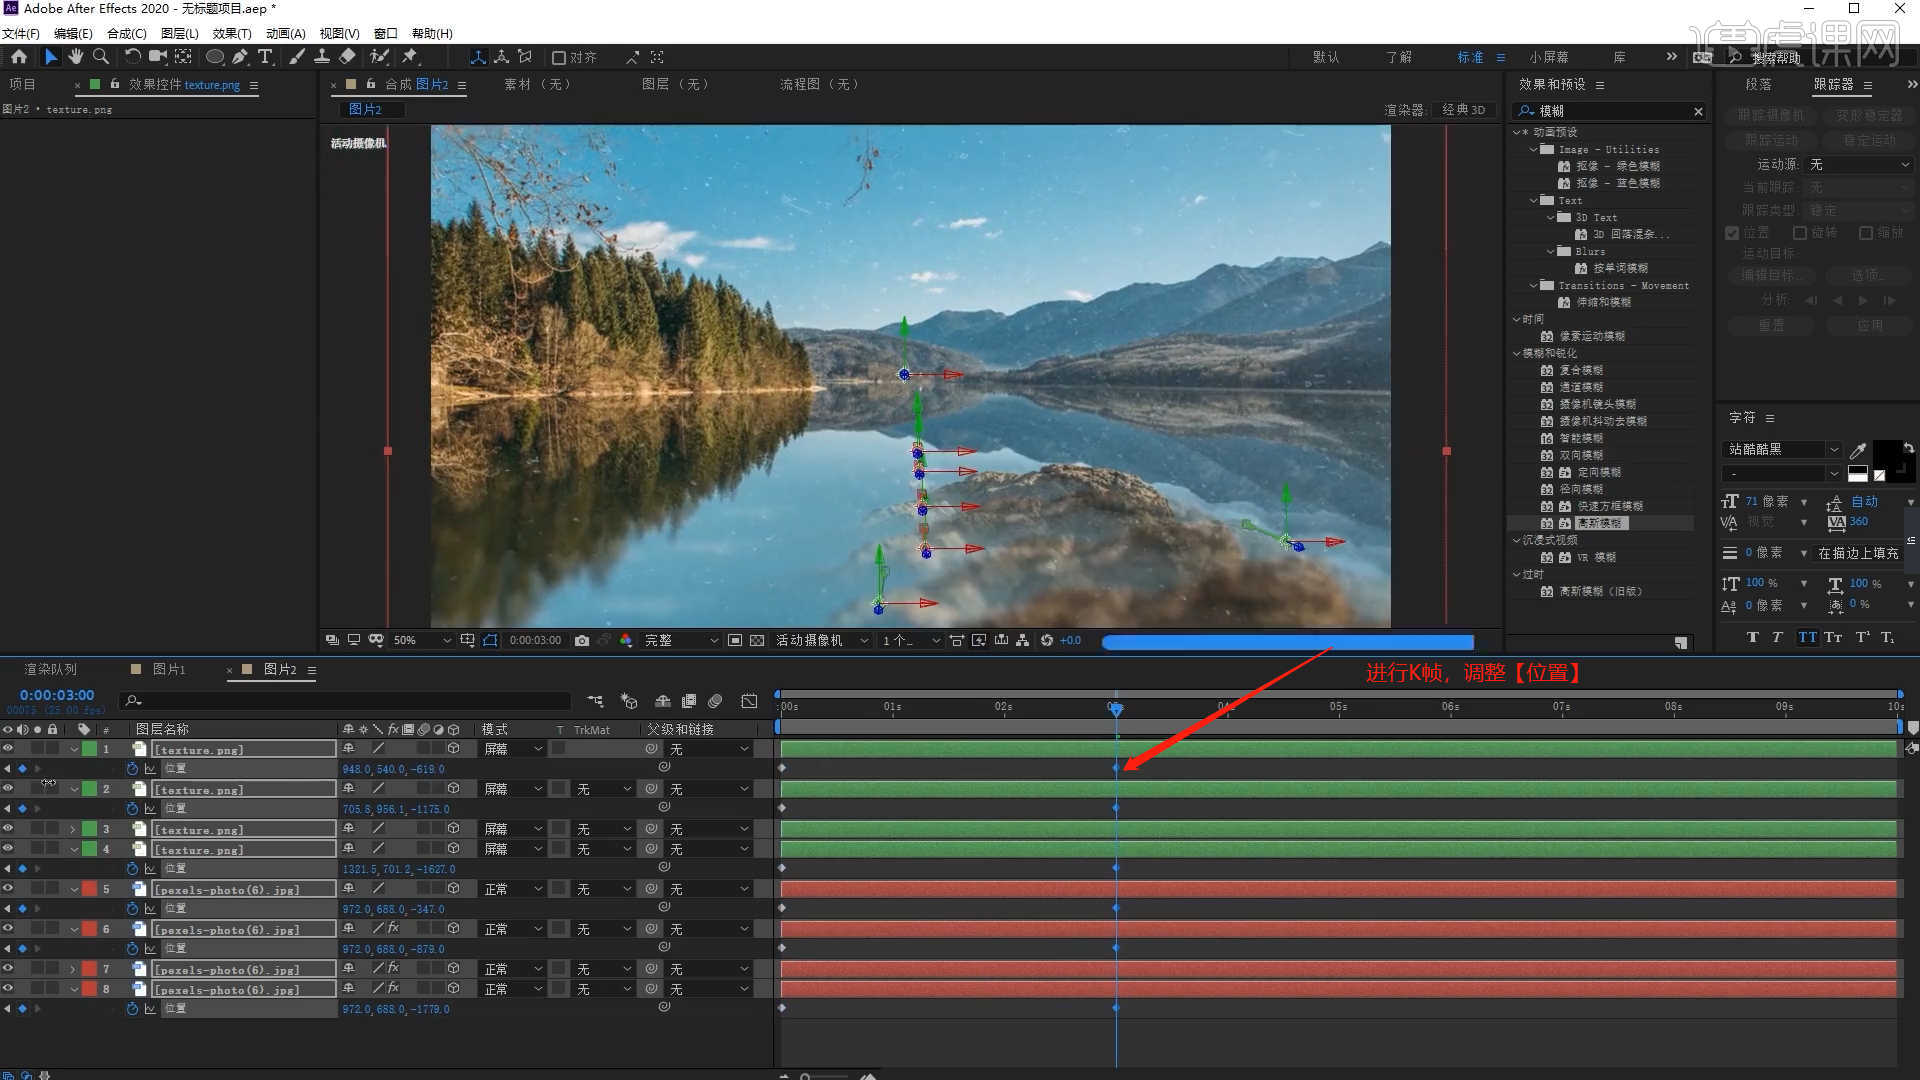Select the Eraser tool
This screenshot has width=1920, height=1080.
(x=347, y=57)
